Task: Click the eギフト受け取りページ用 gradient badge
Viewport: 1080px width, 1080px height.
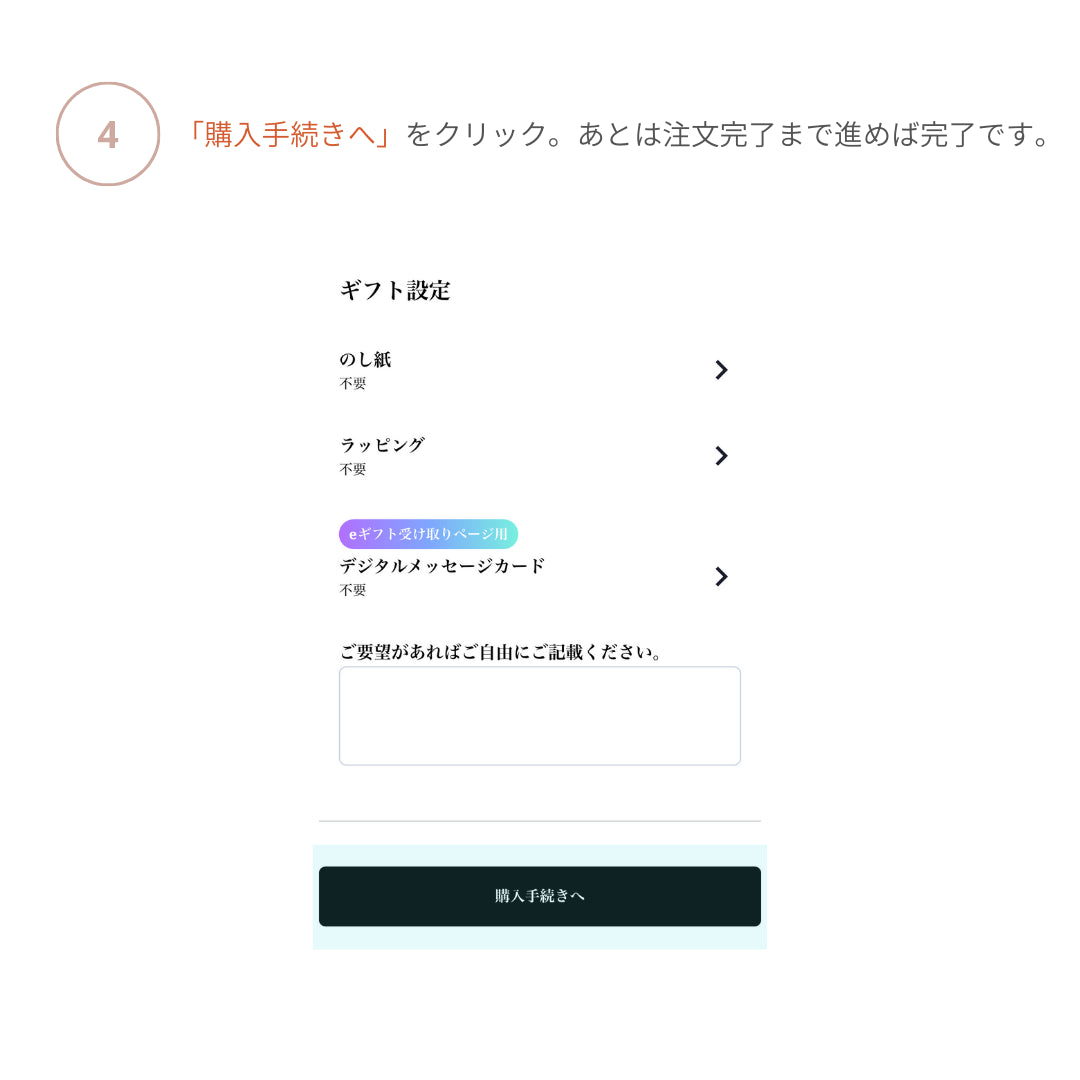Action: click(428, 534)
